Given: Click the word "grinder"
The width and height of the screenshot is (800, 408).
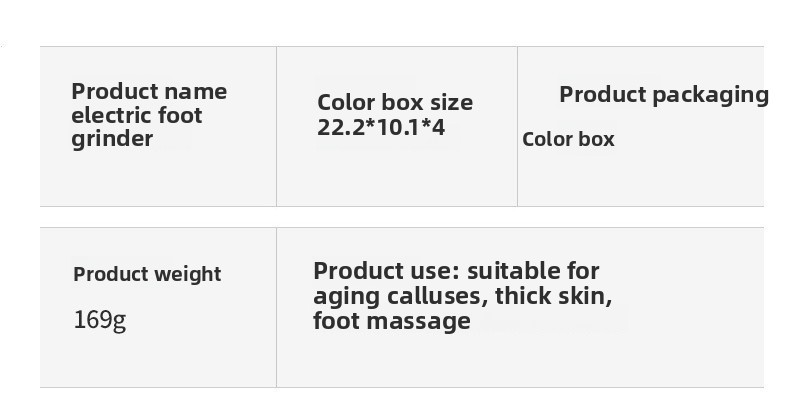Looking at the screenshot, I should point(112,138).
